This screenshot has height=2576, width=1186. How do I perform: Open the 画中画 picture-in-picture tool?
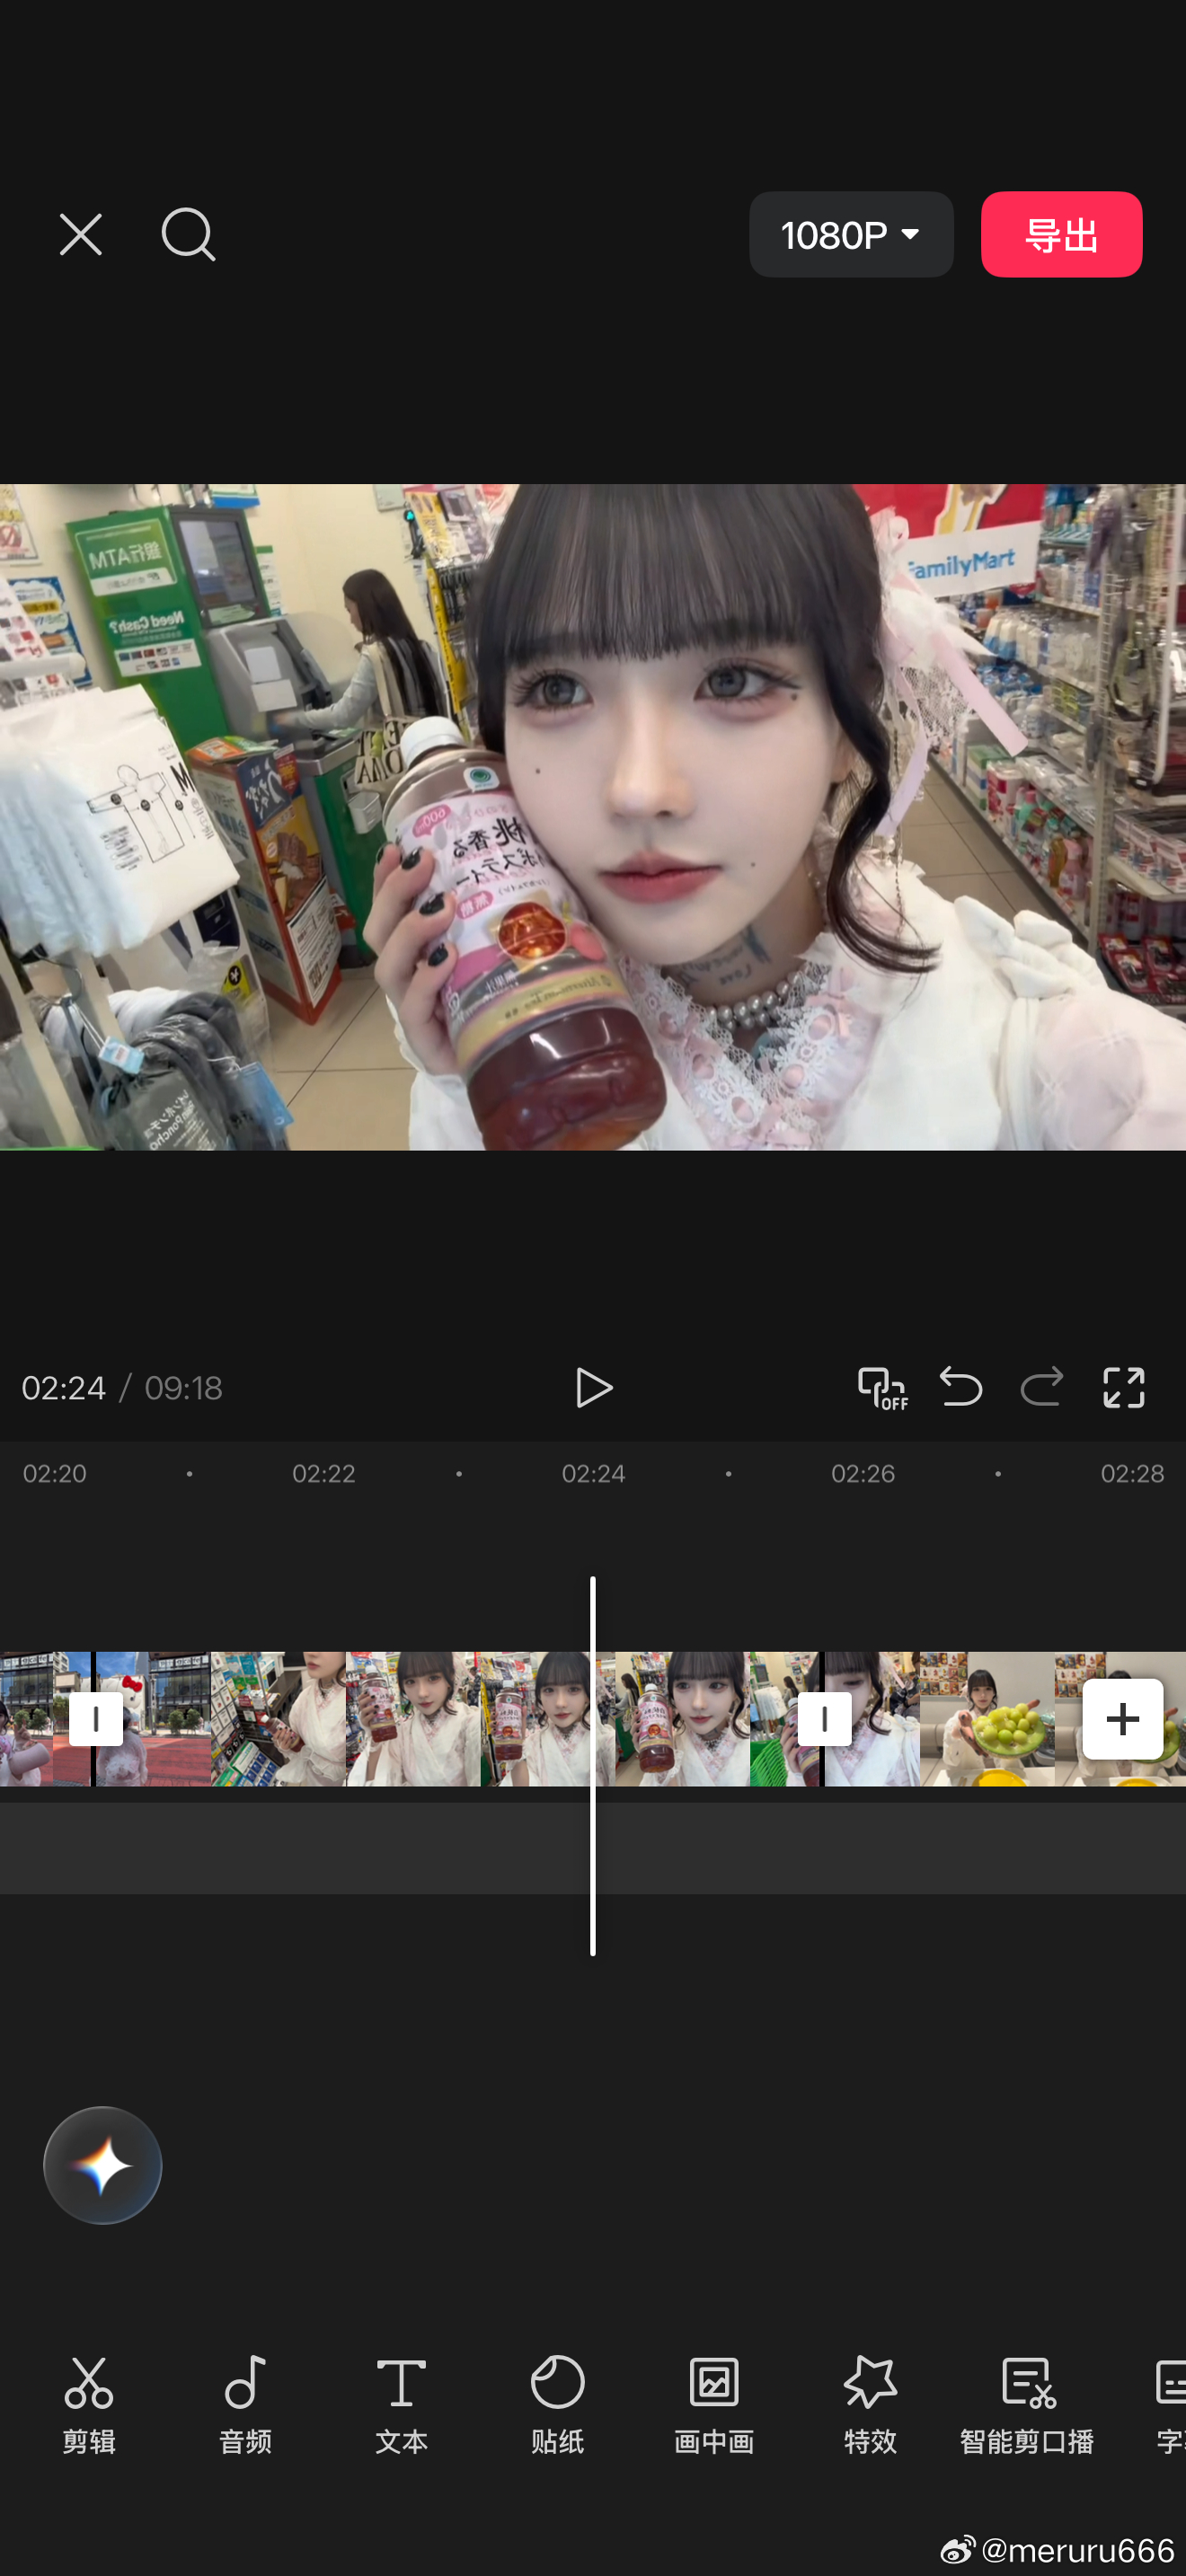[714, 2405]
